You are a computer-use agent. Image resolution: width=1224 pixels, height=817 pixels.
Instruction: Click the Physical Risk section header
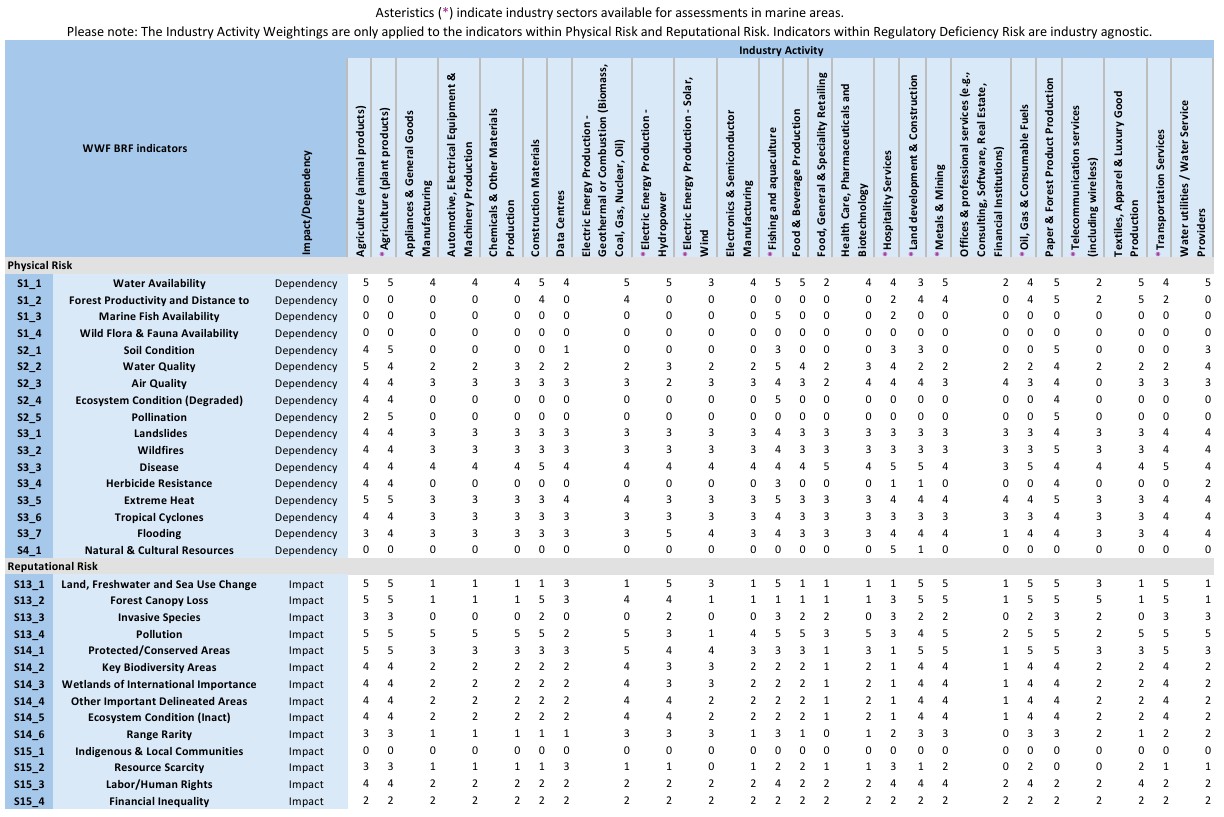40,266
